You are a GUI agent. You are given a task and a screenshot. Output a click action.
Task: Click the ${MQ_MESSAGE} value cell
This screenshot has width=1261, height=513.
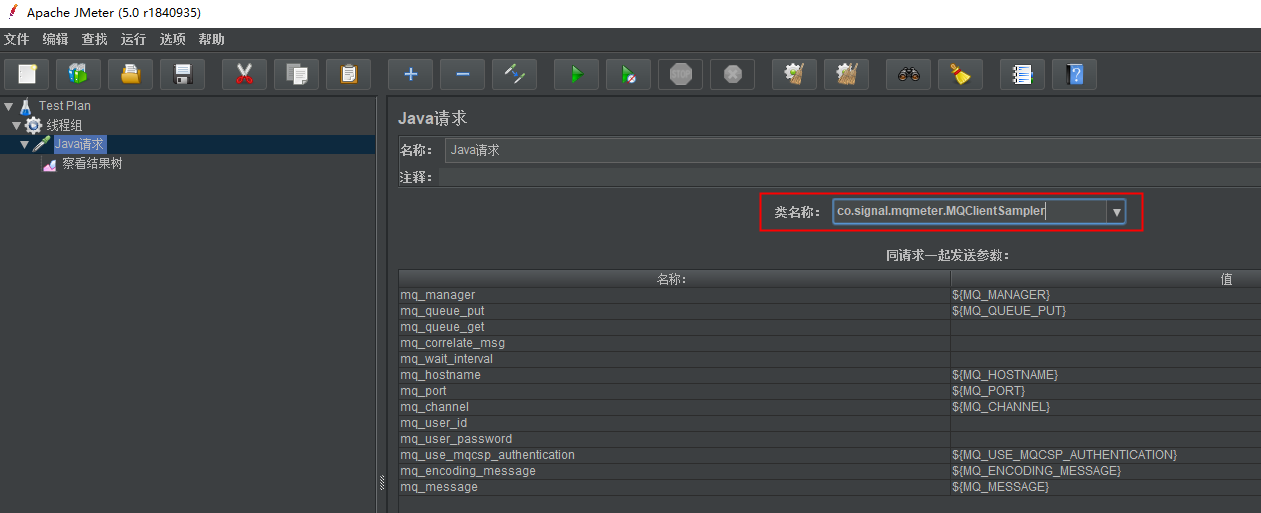(x=1105, y=487)
